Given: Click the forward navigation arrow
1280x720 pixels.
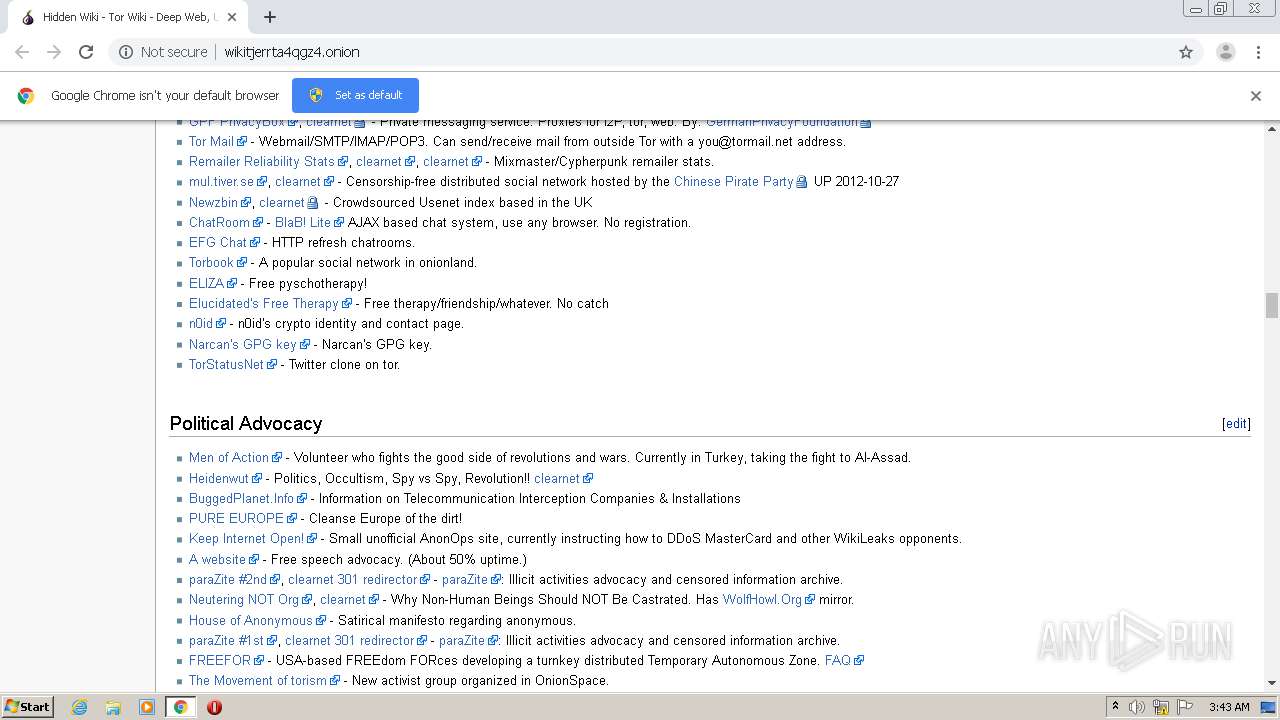Looking at the screenshot, I should click(54, 52).
